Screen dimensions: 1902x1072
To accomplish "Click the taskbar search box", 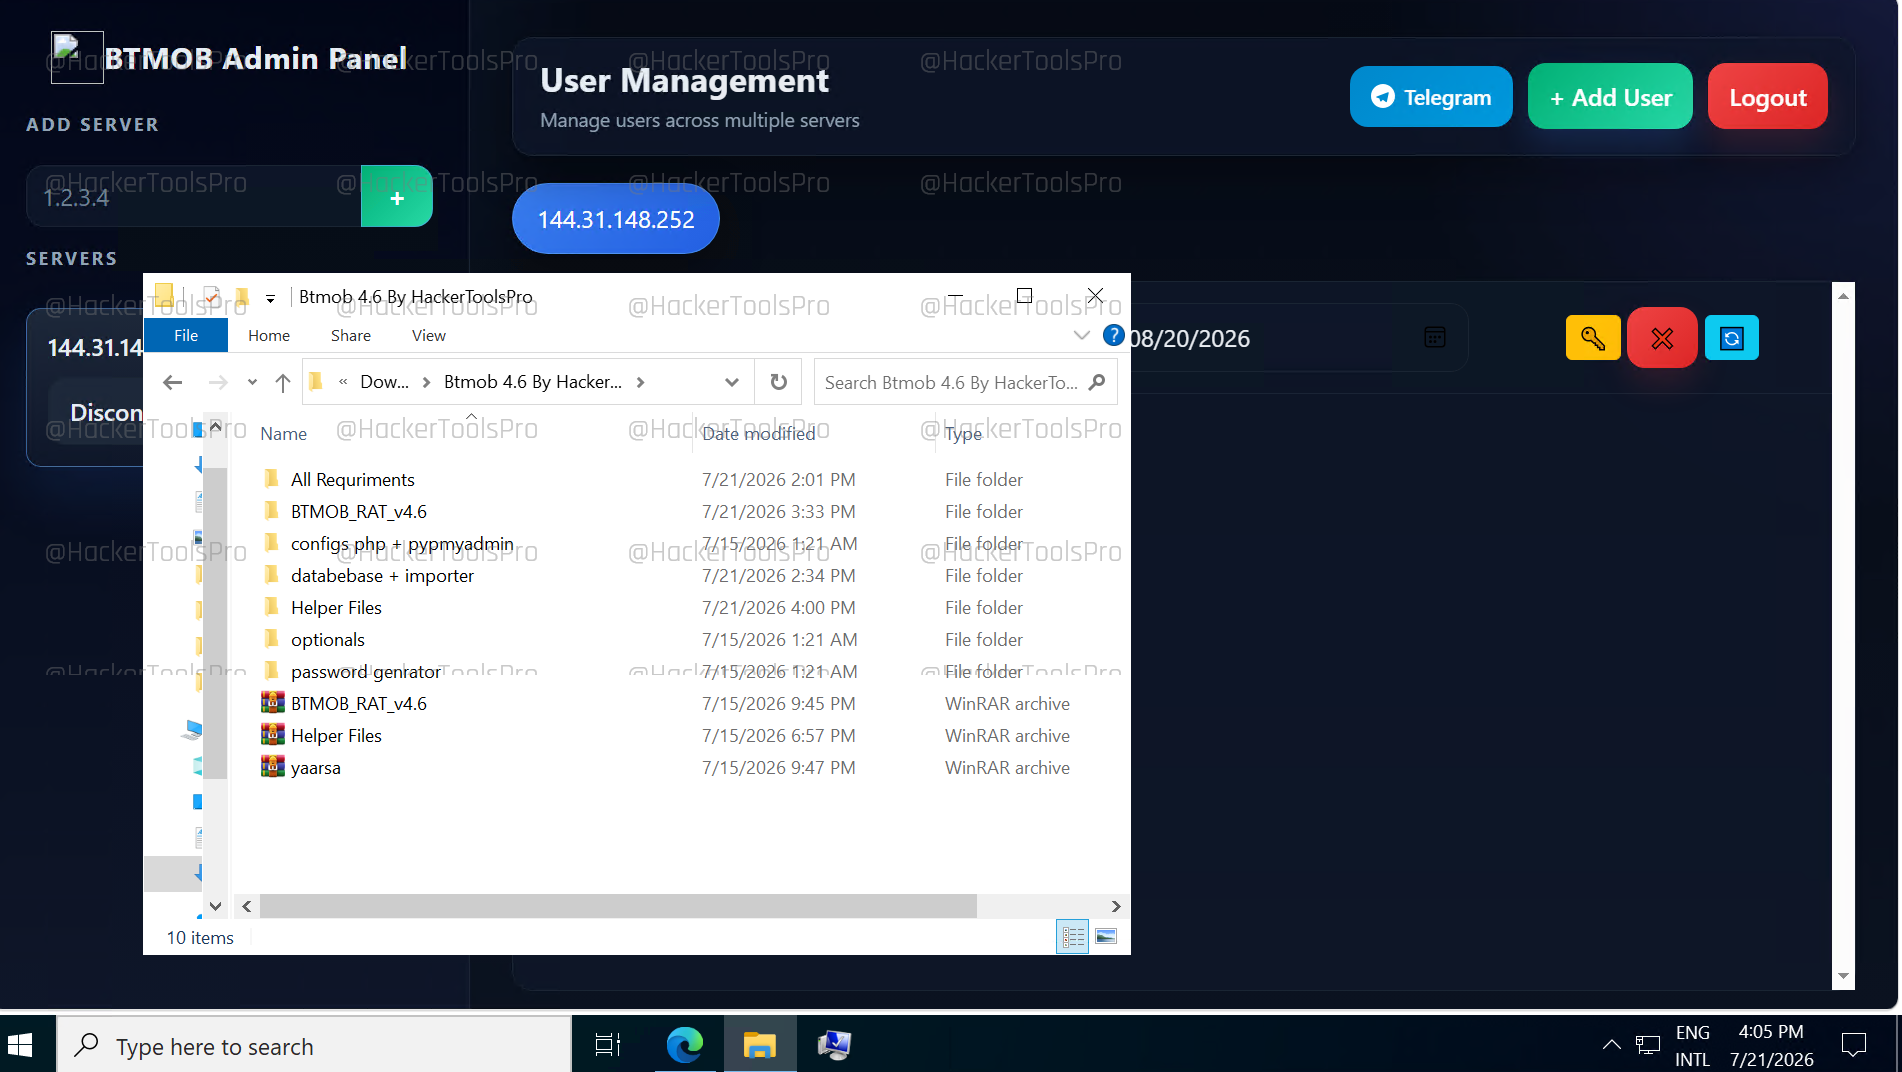I will (314, 1045).
